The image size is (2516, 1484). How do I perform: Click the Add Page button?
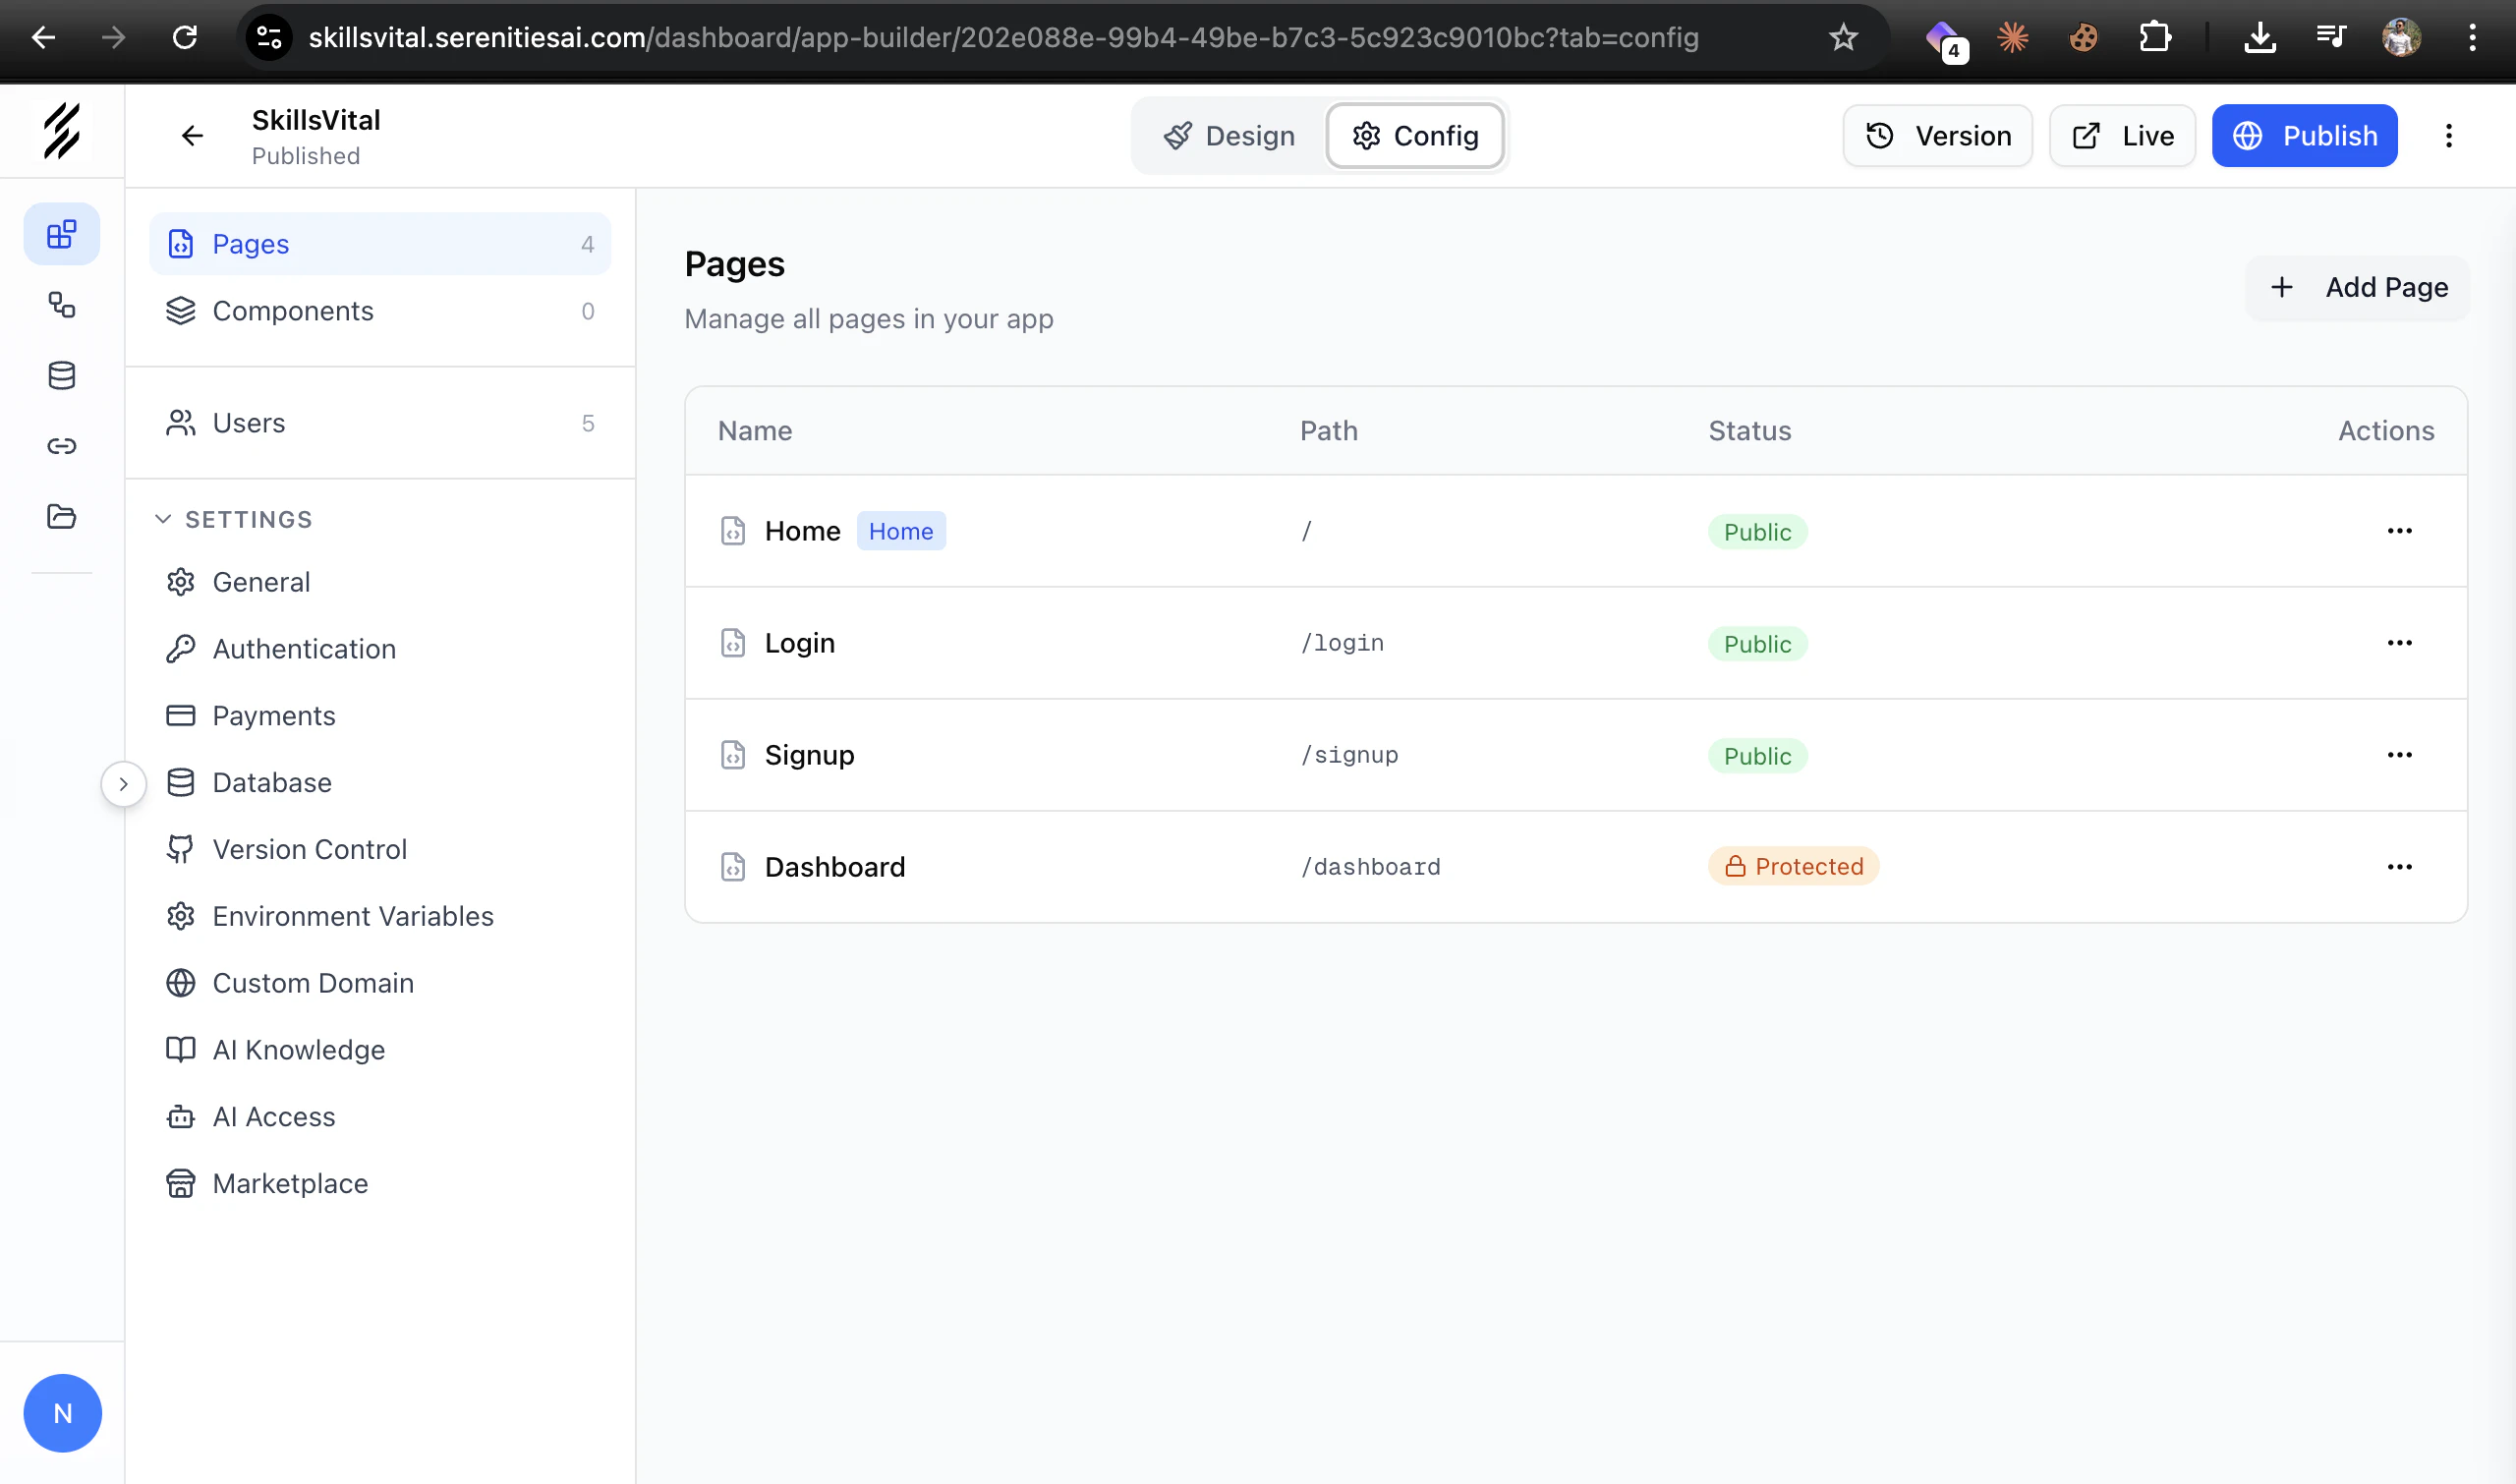pos(2357,288)
